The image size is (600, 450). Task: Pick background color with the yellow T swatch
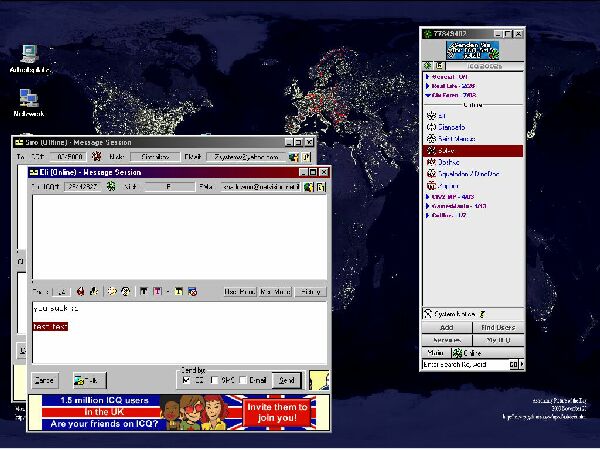pyautogui.click(x=179, y=292)
